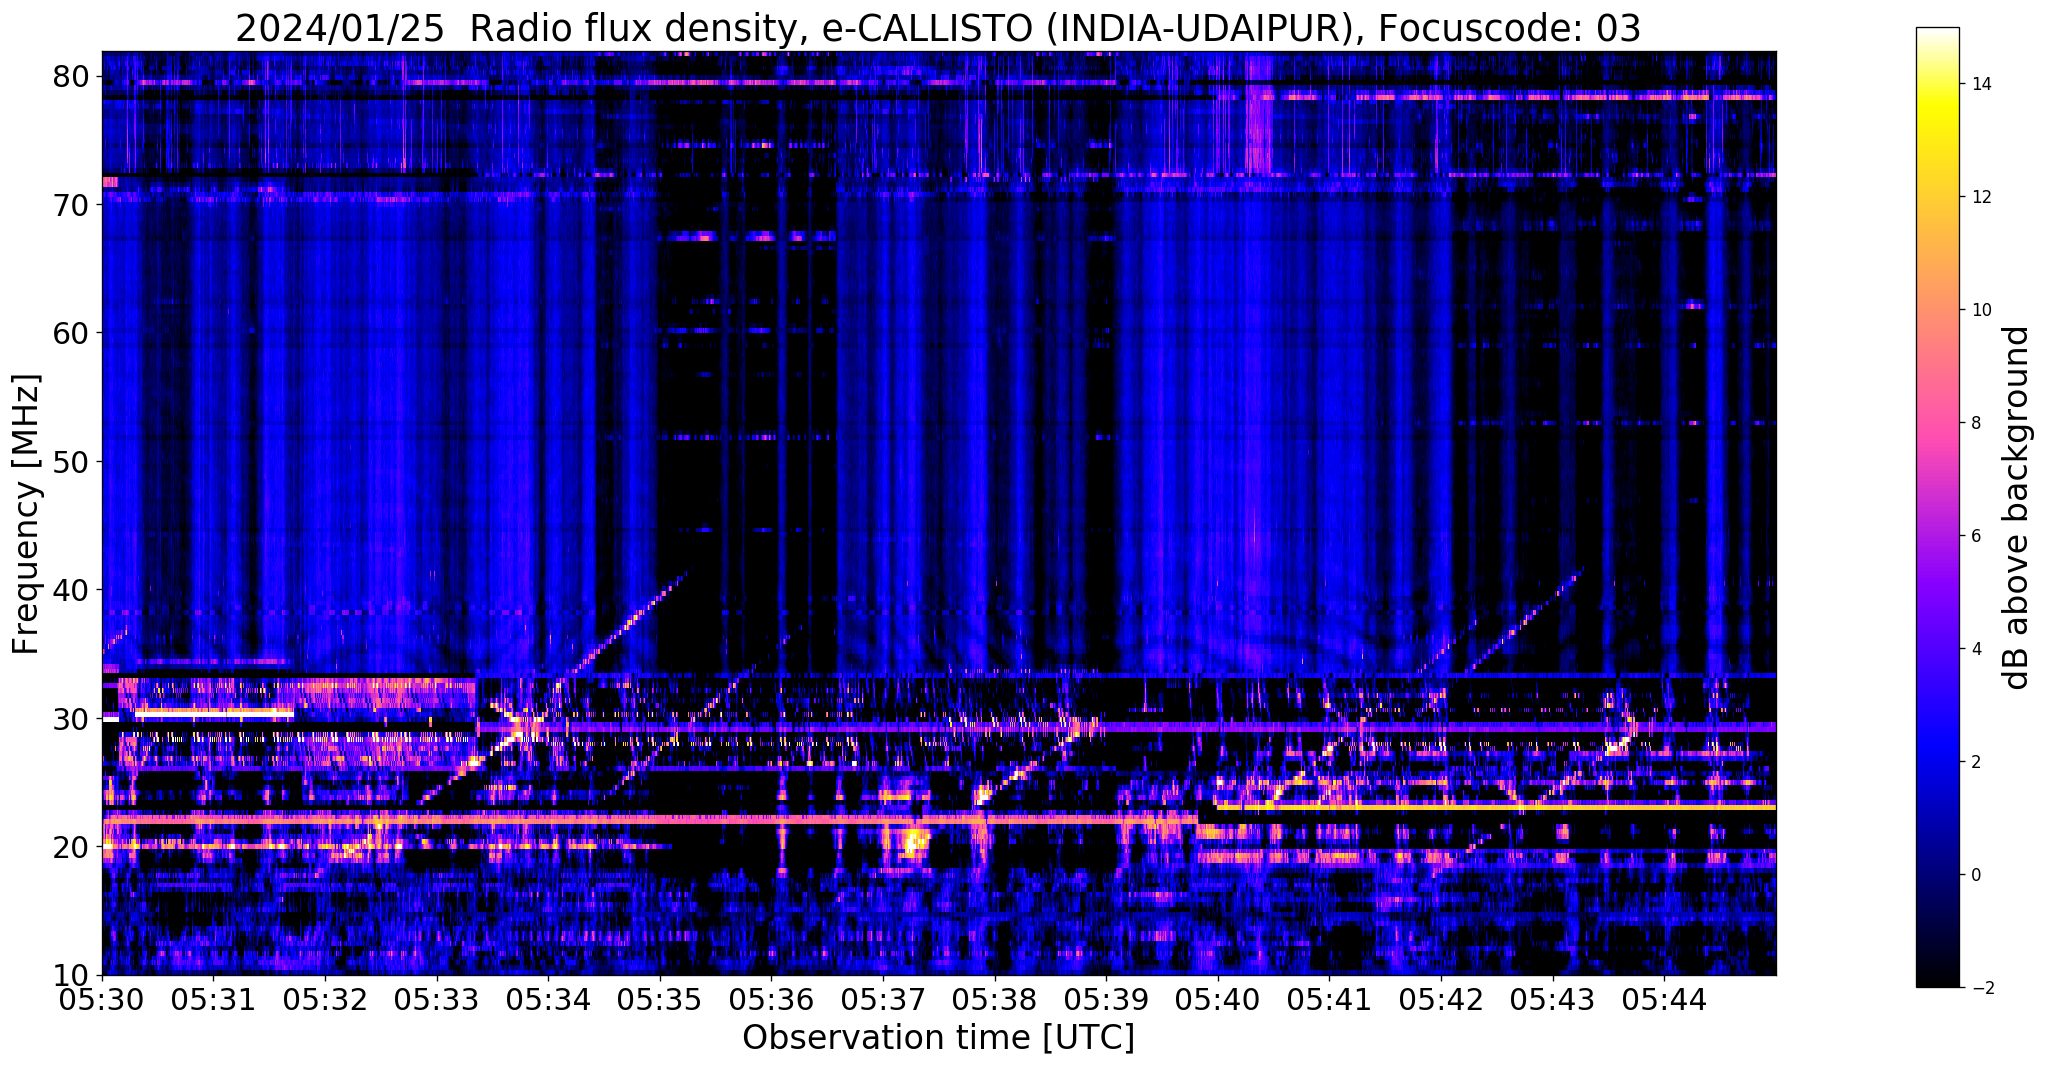Click the 60 frequency tick label
Viewport: 2047px width, 1067px height.
coord(72,333)
